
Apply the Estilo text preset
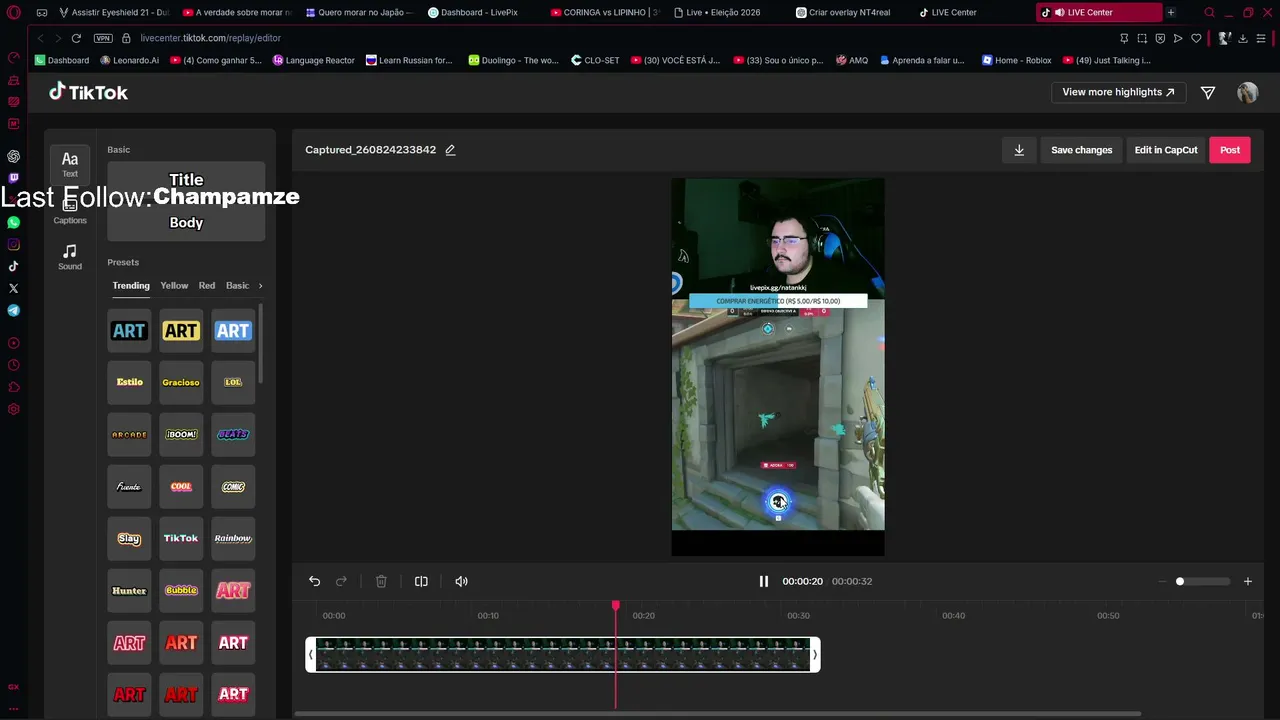coord(129,382)
